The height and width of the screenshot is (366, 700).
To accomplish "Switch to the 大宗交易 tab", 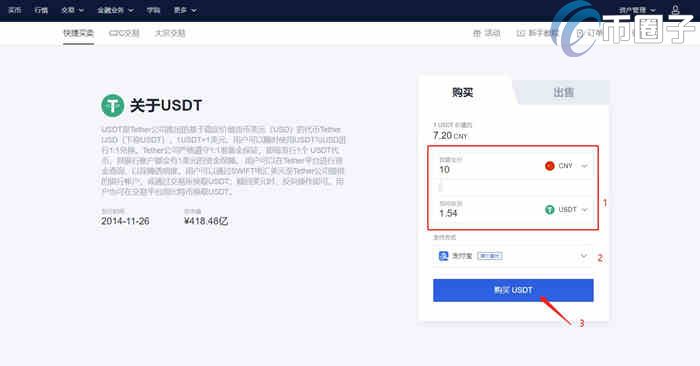I will (x=170, y=33).
